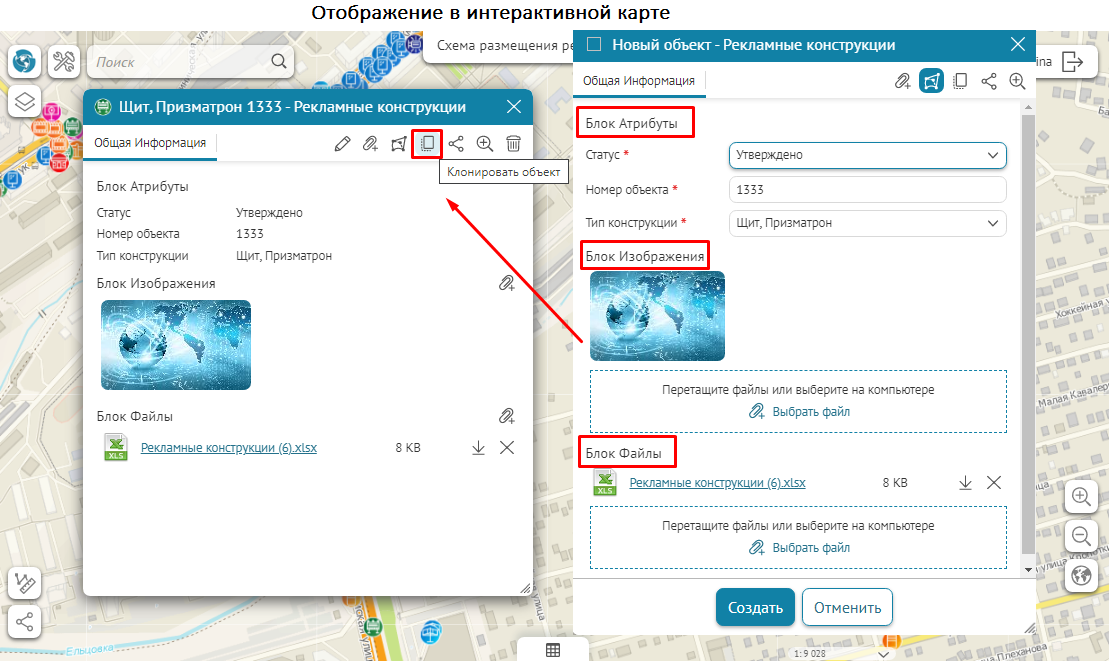
Task: Switch to Общая Информация tab in new object panel
Action: 639,82
